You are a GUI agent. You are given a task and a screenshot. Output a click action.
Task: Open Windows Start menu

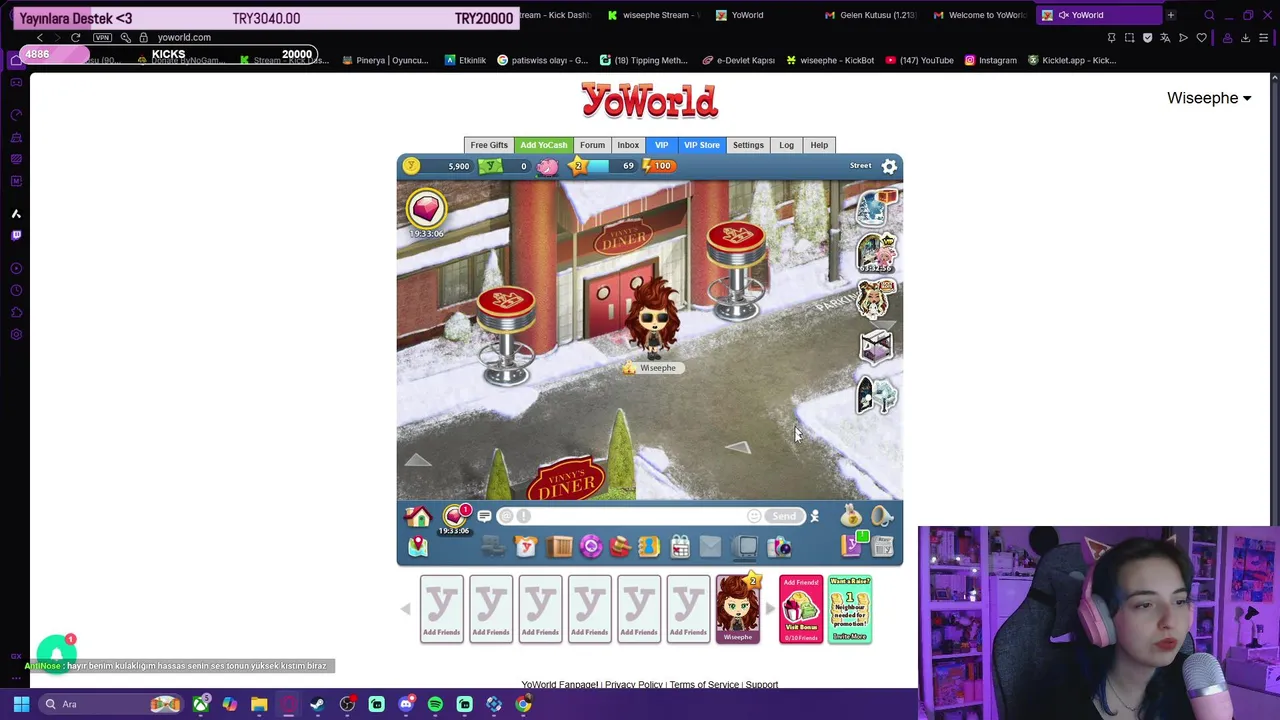point(21,704)
